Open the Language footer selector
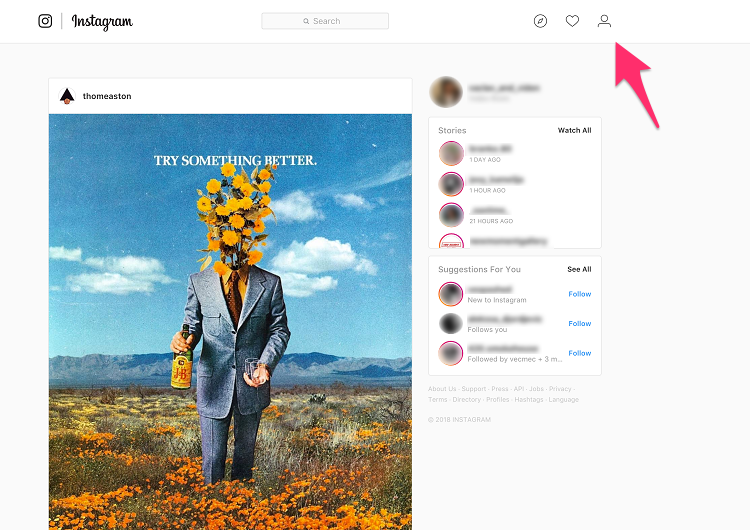 [564, 399]
